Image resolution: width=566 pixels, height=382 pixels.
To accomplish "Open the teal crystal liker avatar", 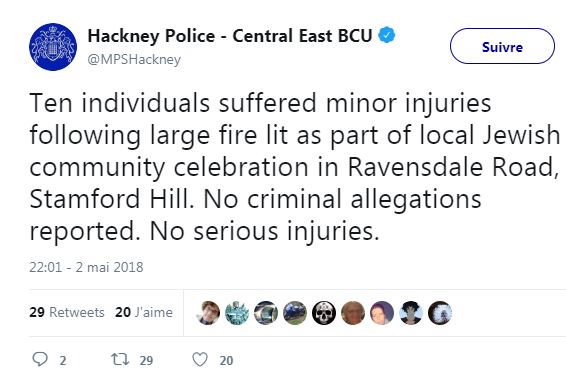I will point(237,313).
